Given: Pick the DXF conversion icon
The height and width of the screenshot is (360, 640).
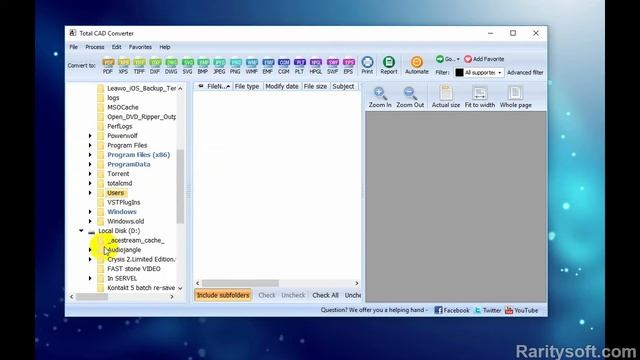Looking at the screenshot, I should coord(155,65).
